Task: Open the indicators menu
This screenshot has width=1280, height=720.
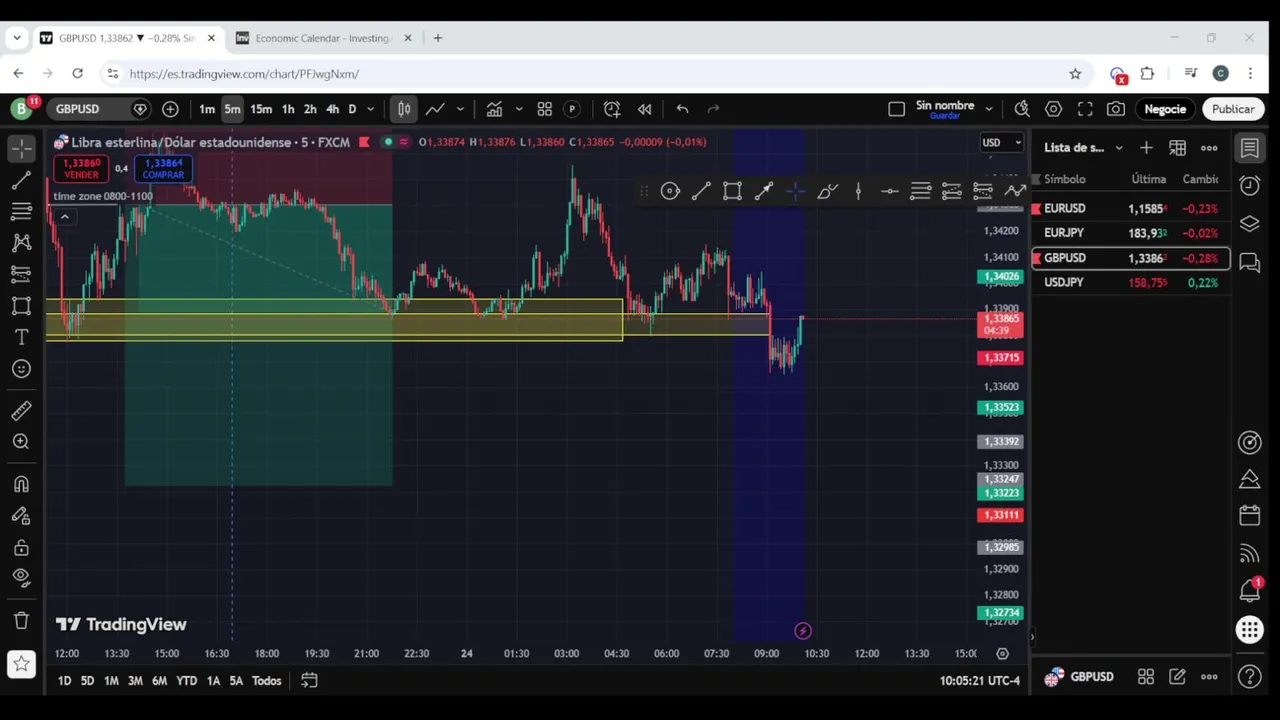Action: [x=494, y=109]
